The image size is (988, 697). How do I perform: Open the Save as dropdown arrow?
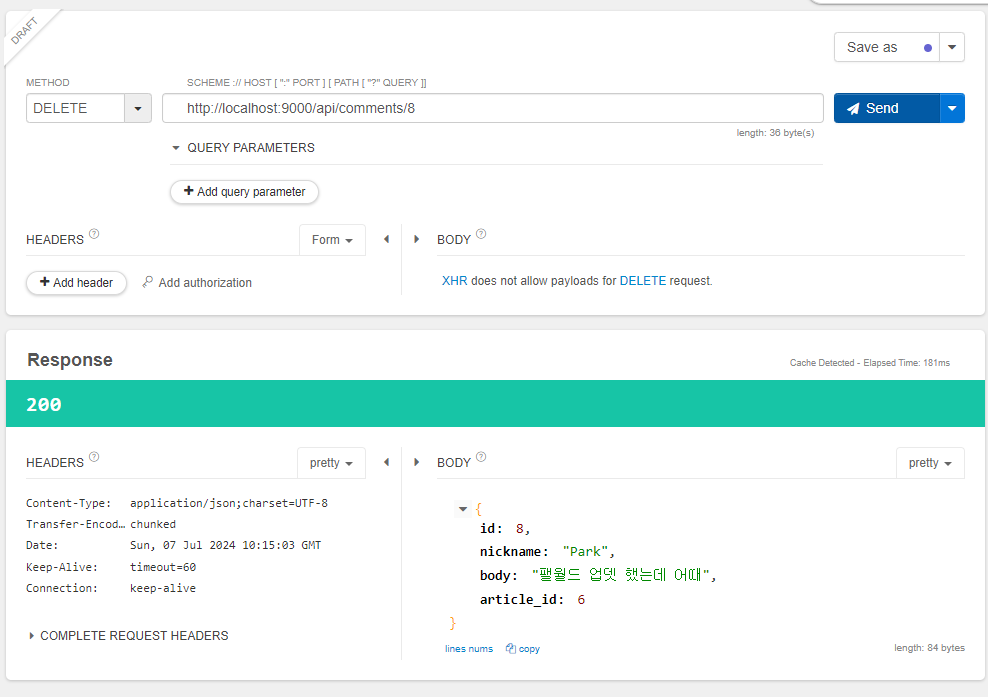(952, 47)
